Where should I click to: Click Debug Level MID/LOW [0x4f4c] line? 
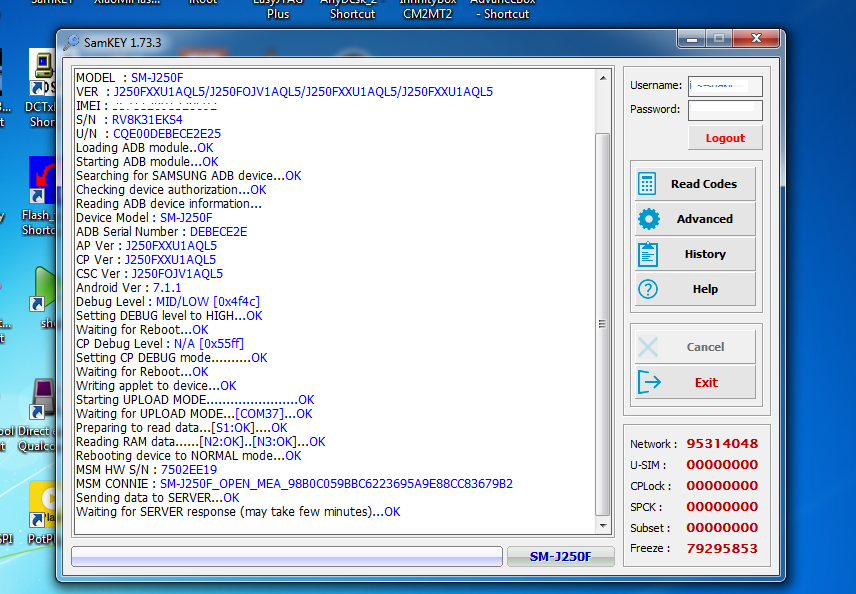point(168,302)
